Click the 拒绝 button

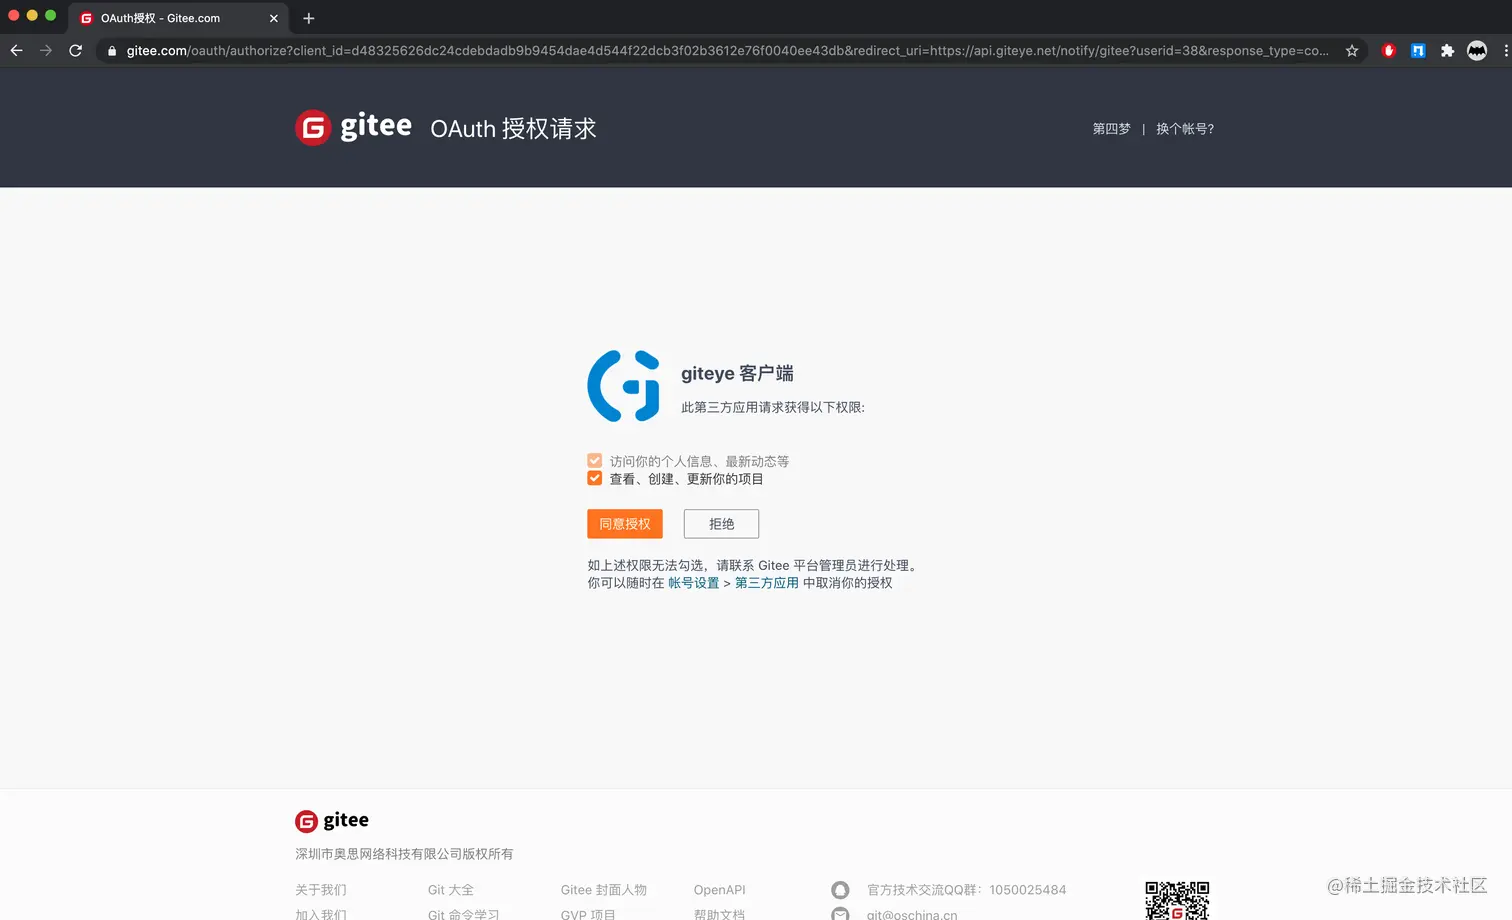coord(721,524)
